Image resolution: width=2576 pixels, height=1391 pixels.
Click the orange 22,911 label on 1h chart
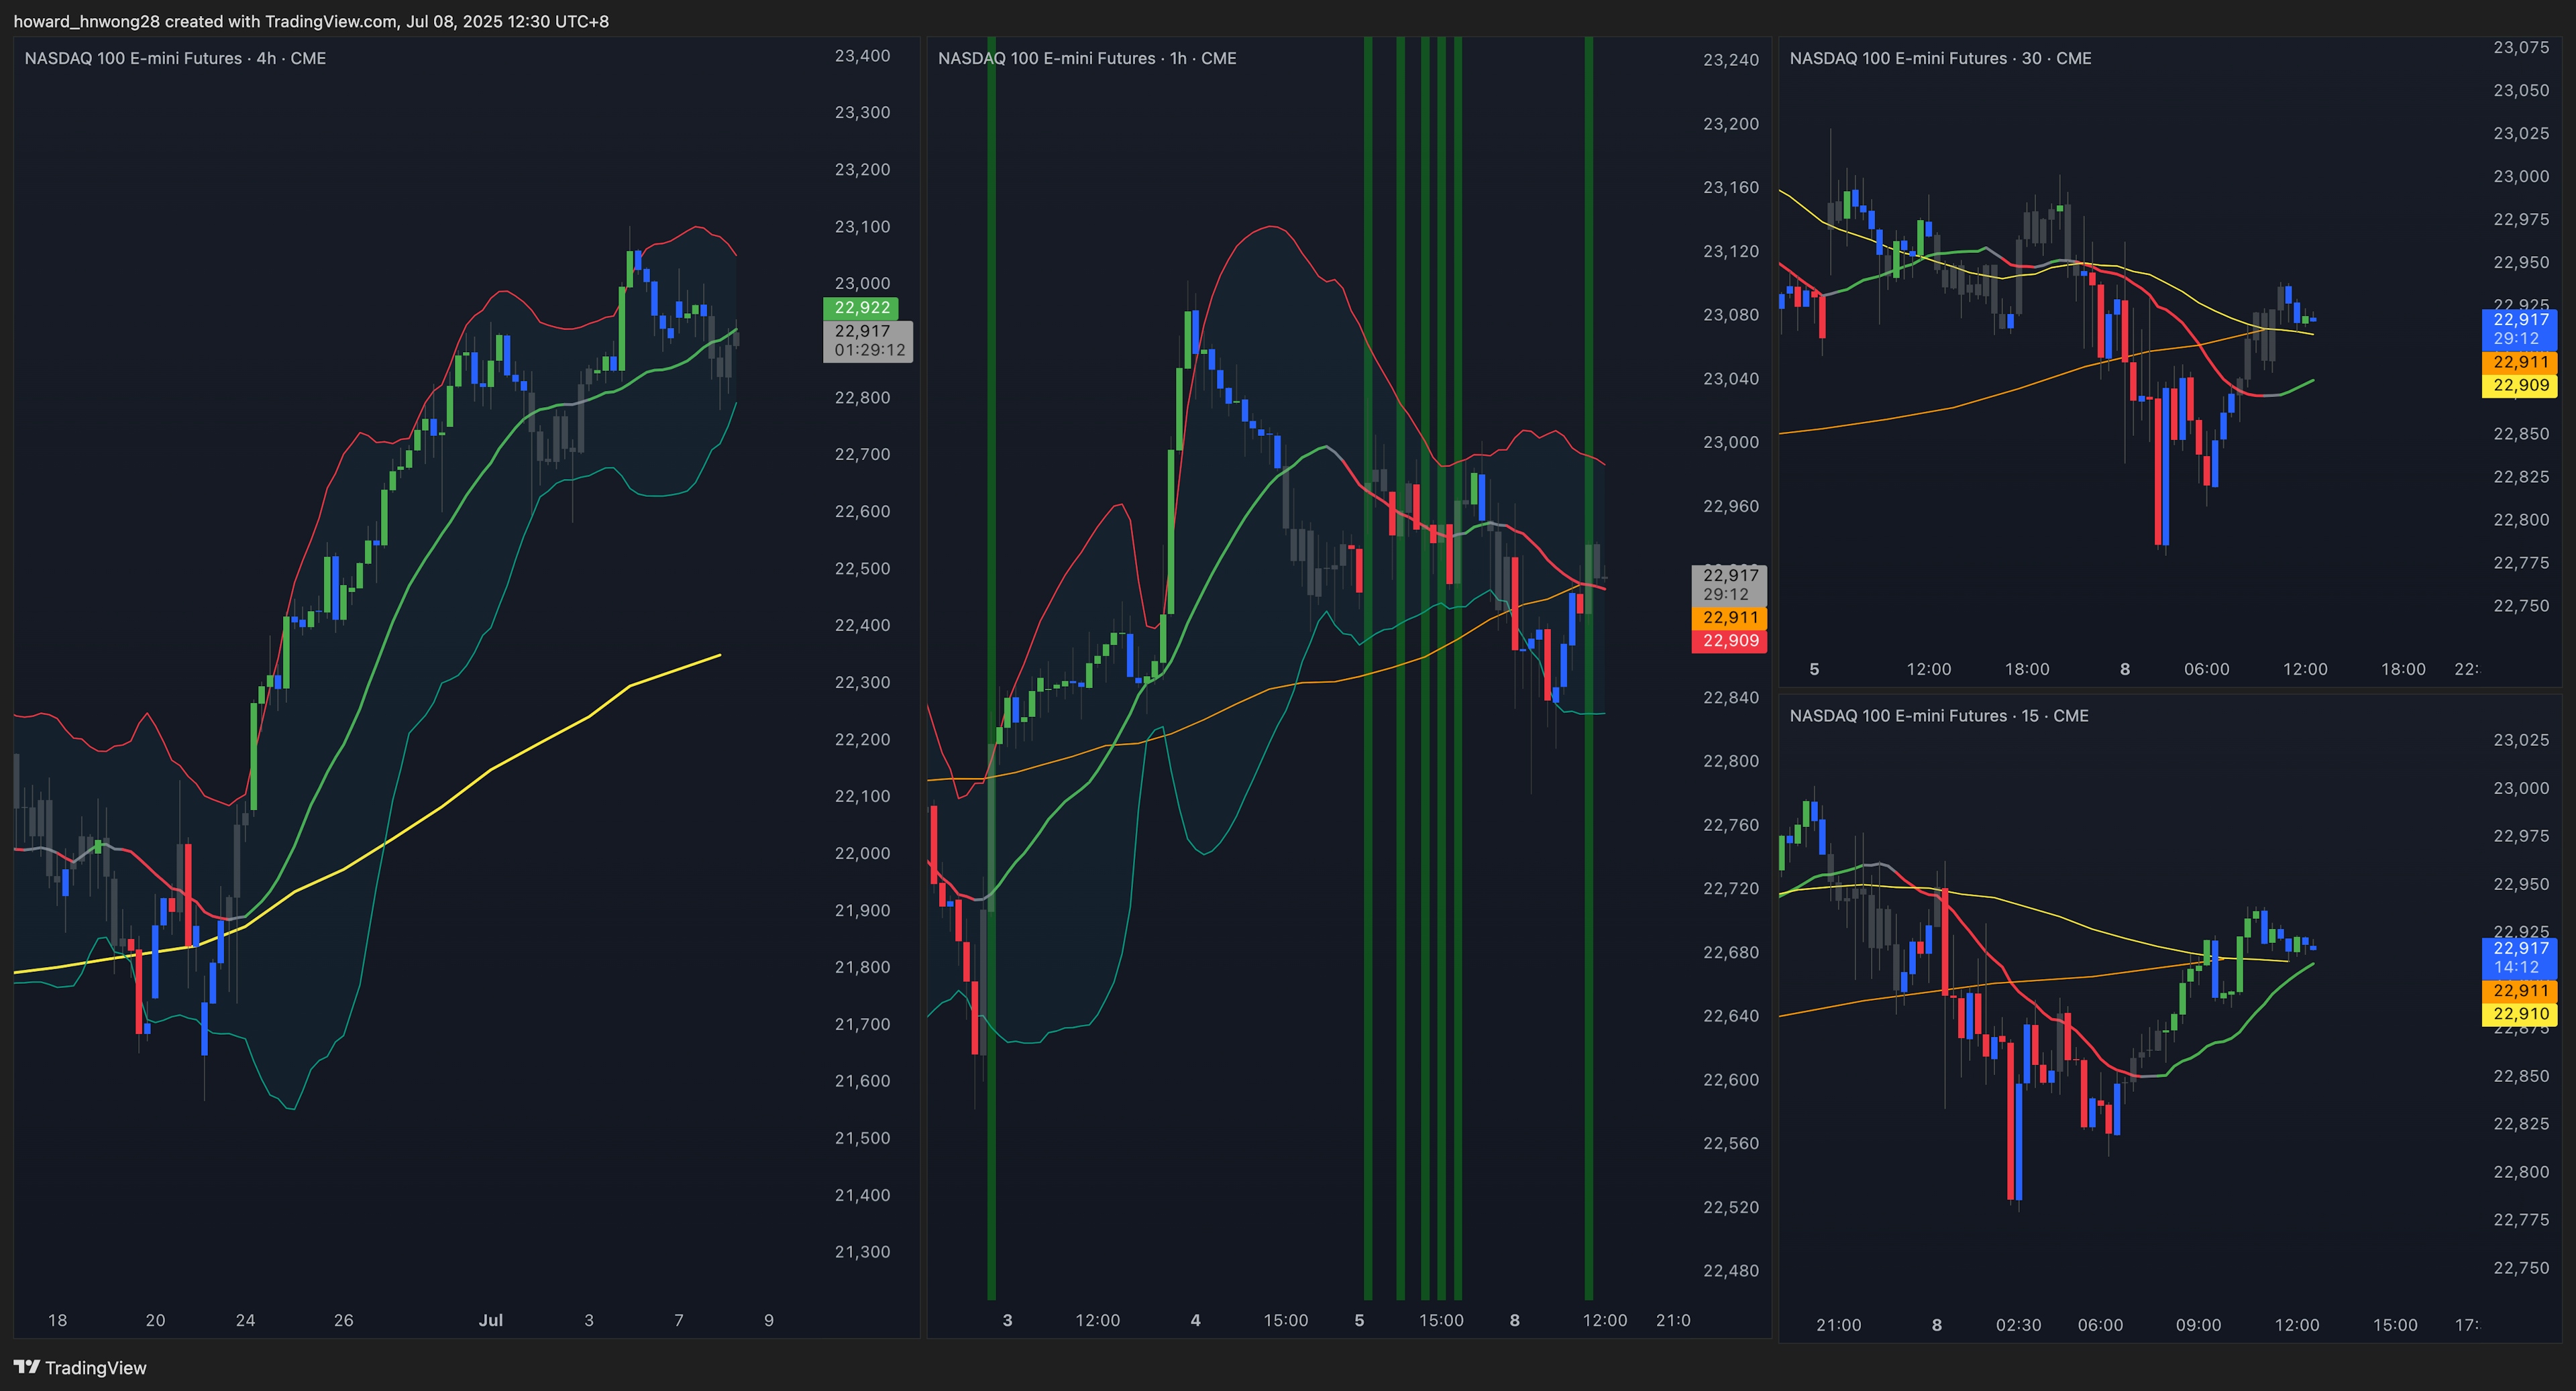pos(1729,618)
